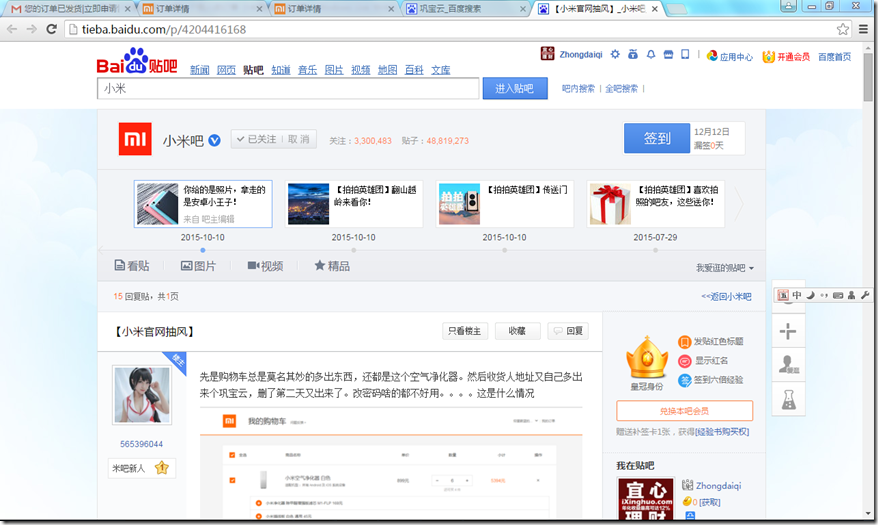This screenshot has width=878, height=525.
Task: Toggle the 中 Chinese mode on IME toolbar
Action: tap(796, 295)
